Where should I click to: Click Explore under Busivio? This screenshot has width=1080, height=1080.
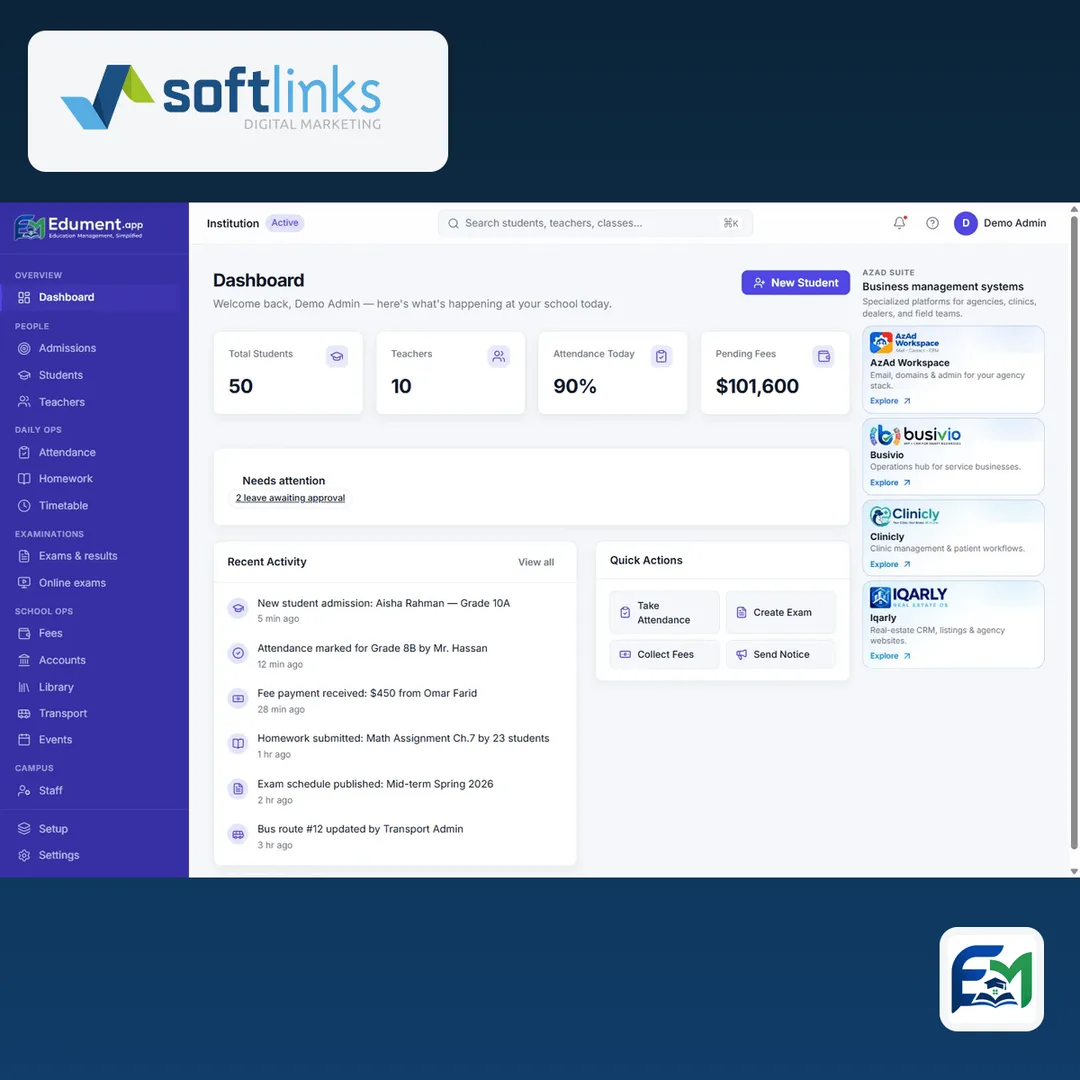pyautogui.click(x=890, y=483)
